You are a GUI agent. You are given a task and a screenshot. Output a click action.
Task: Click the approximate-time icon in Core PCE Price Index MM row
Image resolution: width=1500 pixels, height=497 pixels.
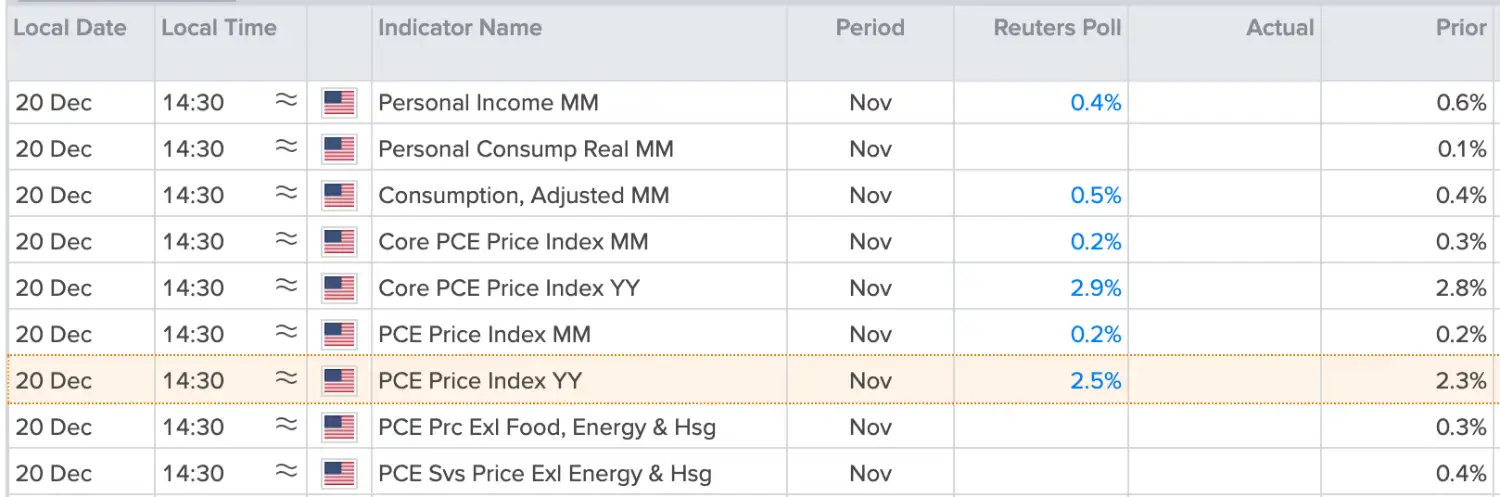[287, 240]
